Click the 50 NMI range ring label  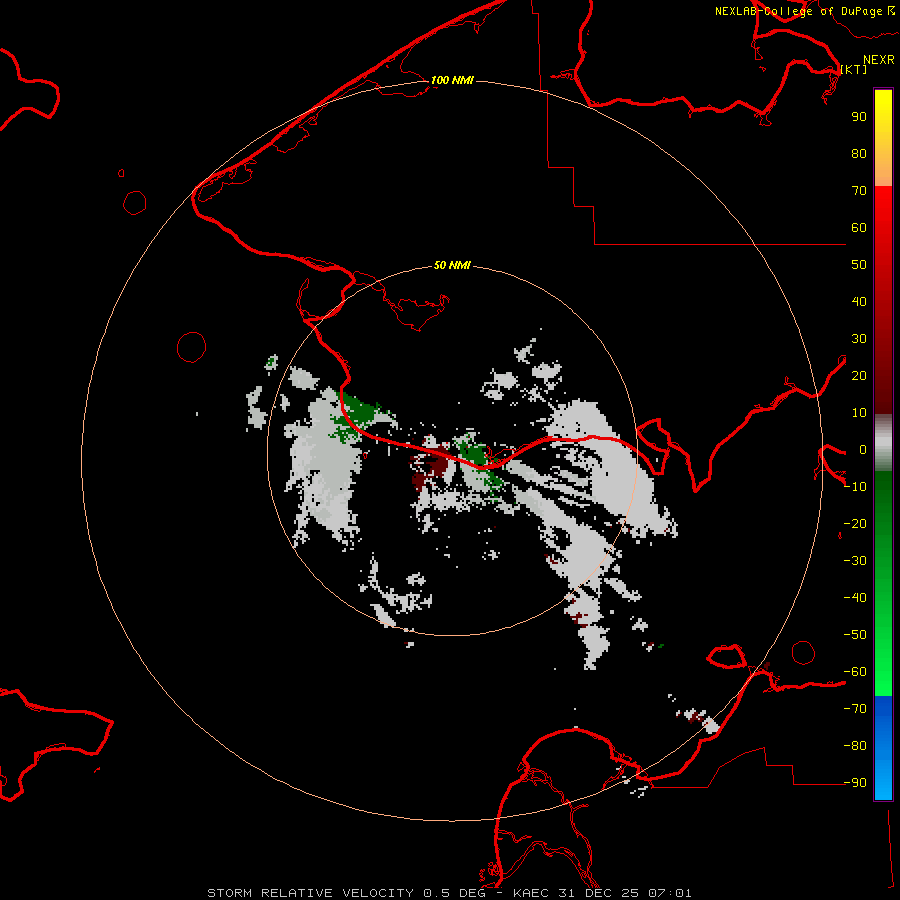pos(452,265)
